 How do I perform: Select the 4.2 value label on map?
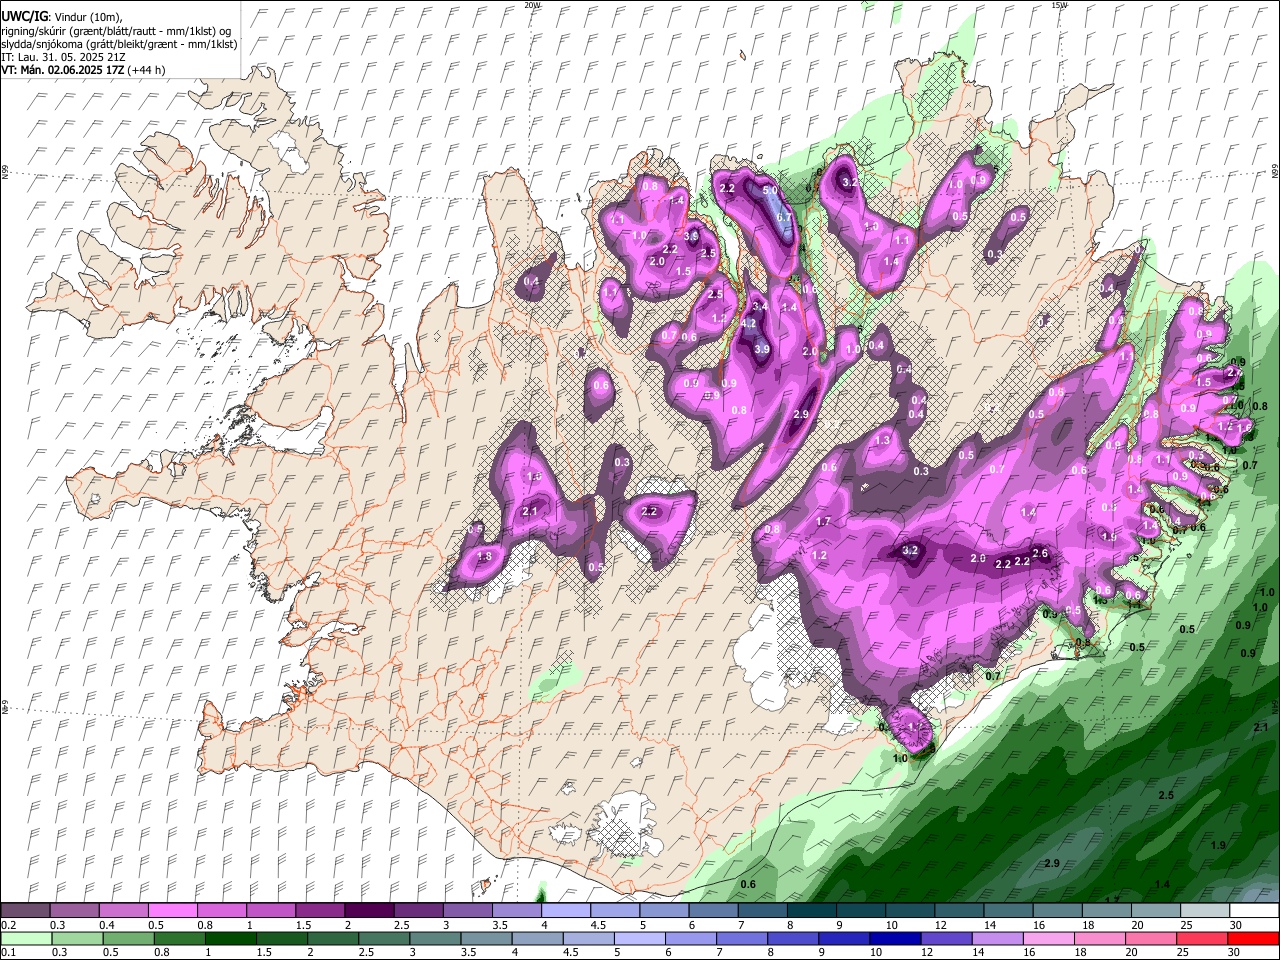click(748, 324)
